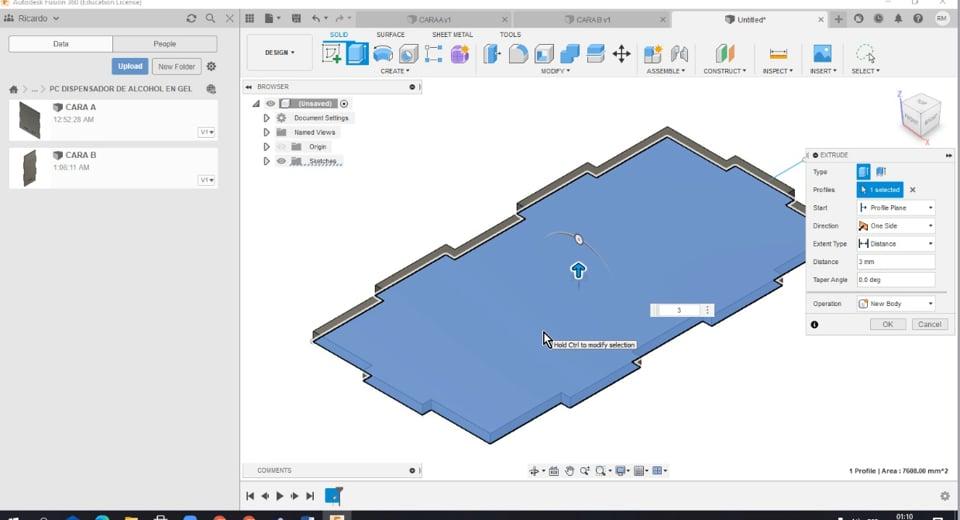
Task: Select the solid Extrude type option
Action: pyautogui.click(x=863, y=171)
